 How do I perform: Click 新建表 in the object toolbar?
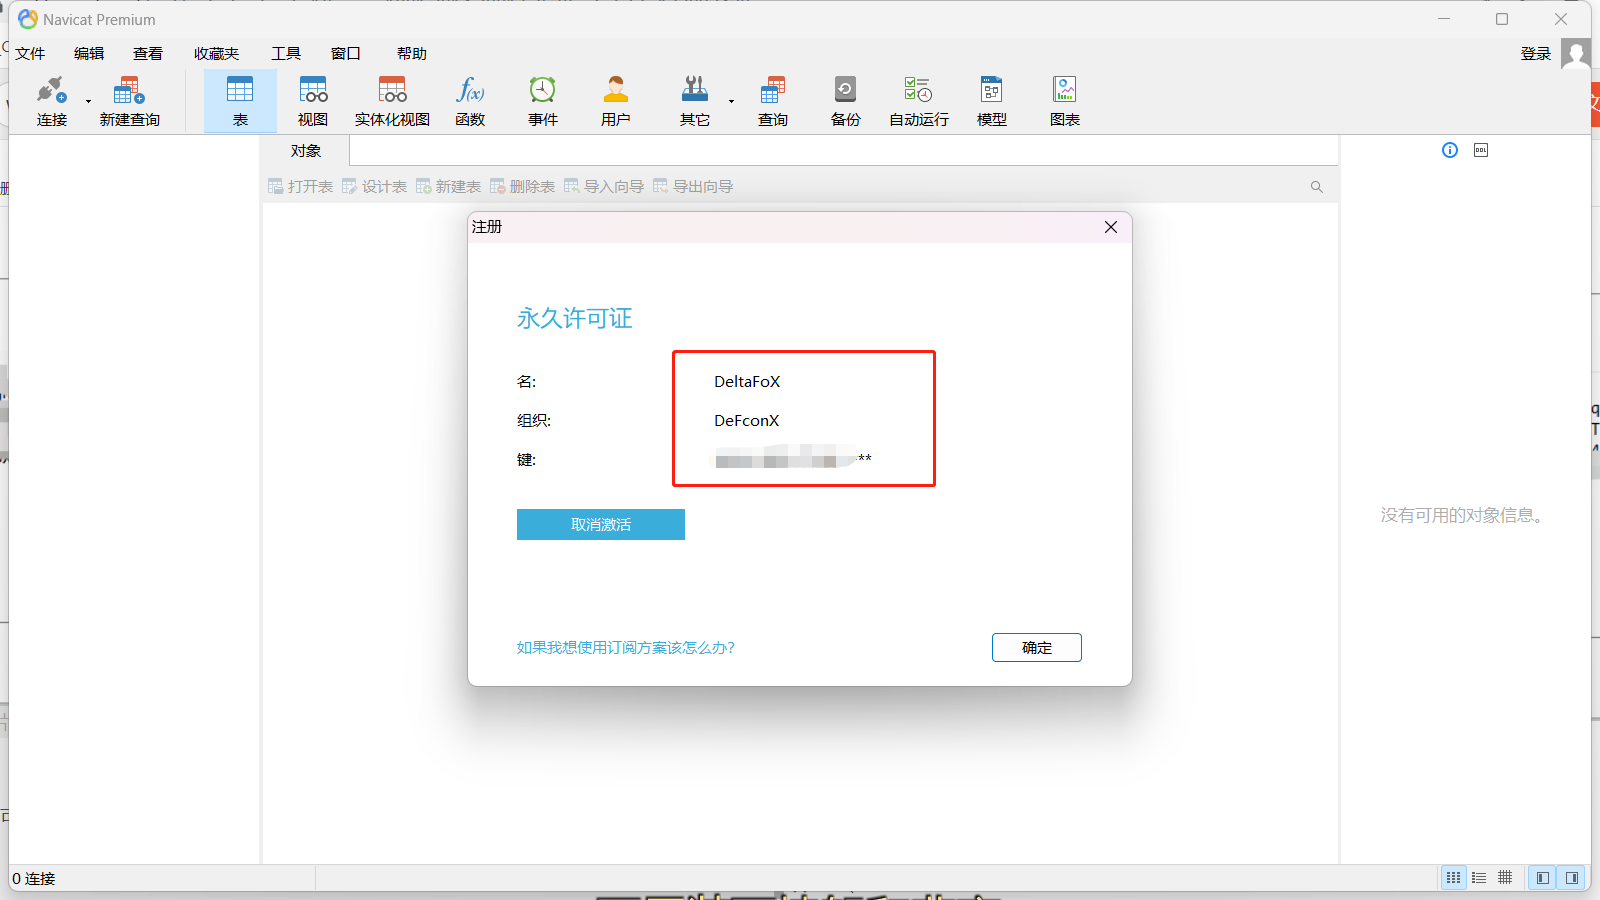(x=449, y=187)
